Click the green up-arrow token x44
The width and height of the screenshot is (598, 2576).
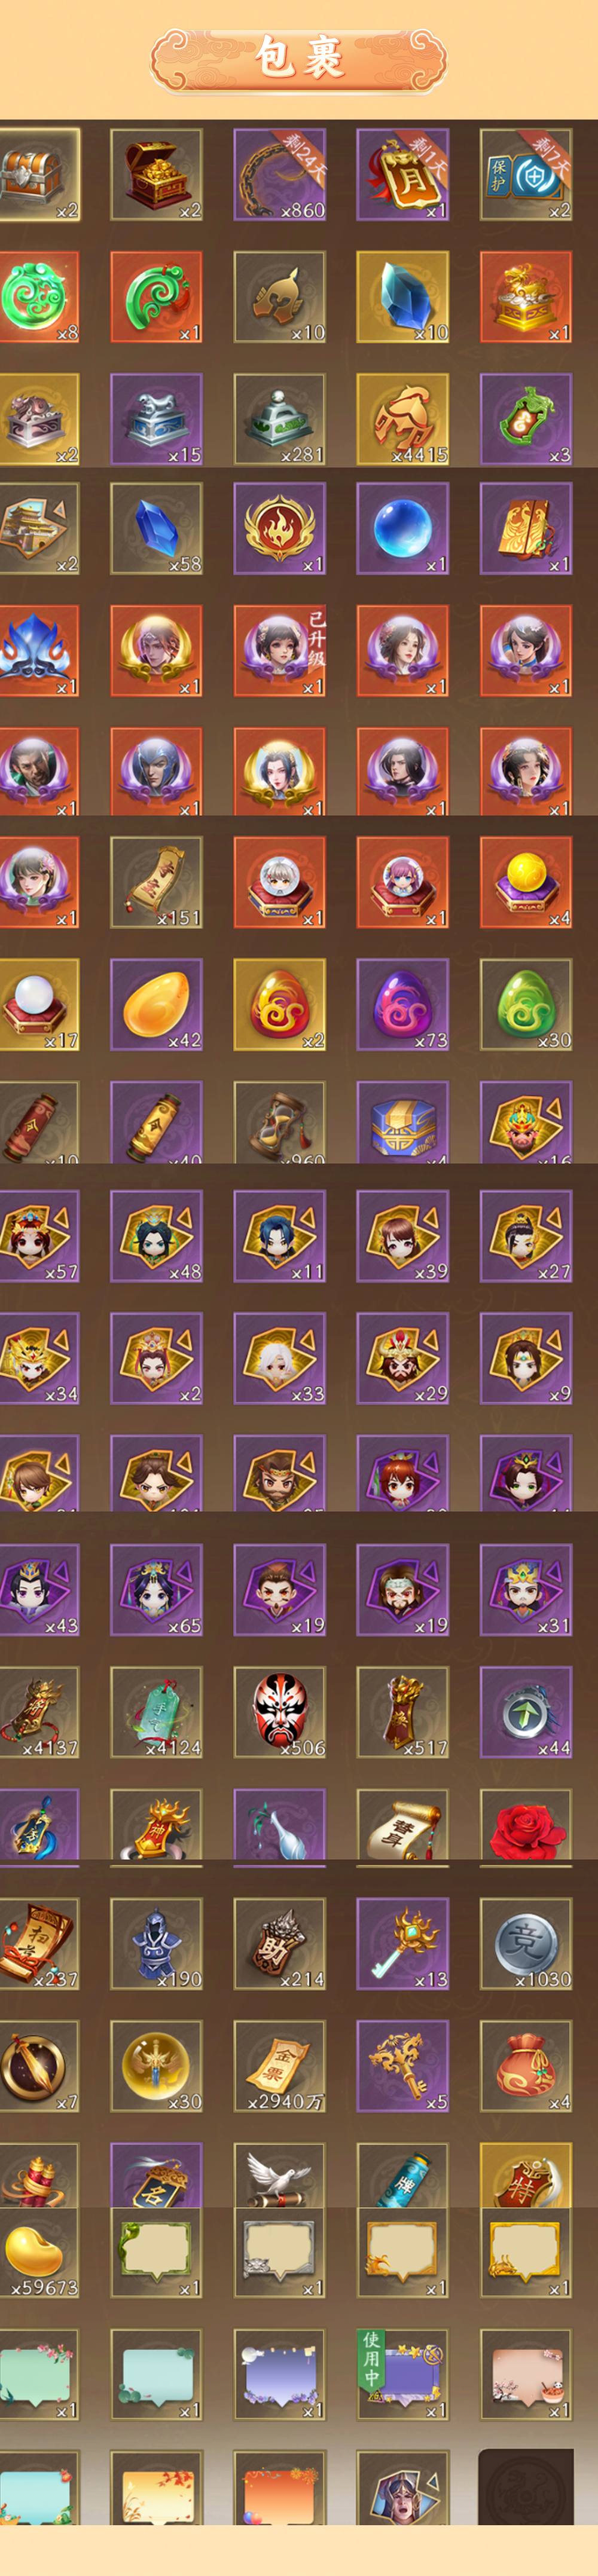pos(525,1712)
